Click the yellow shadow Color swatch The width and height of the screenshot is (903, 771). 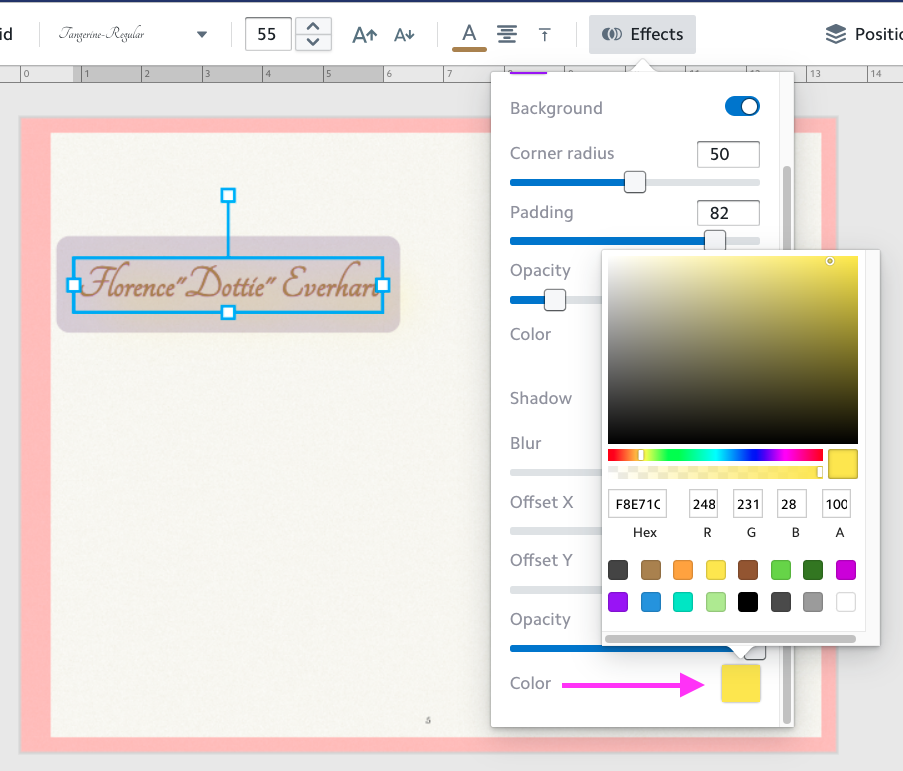(x=740, y=684)
